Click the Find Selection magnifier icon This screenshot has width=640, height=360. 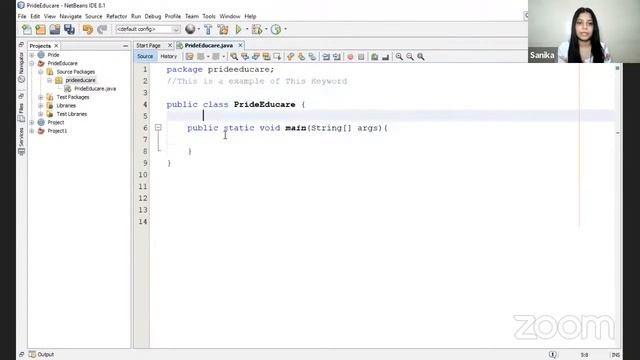click(234, 57)
